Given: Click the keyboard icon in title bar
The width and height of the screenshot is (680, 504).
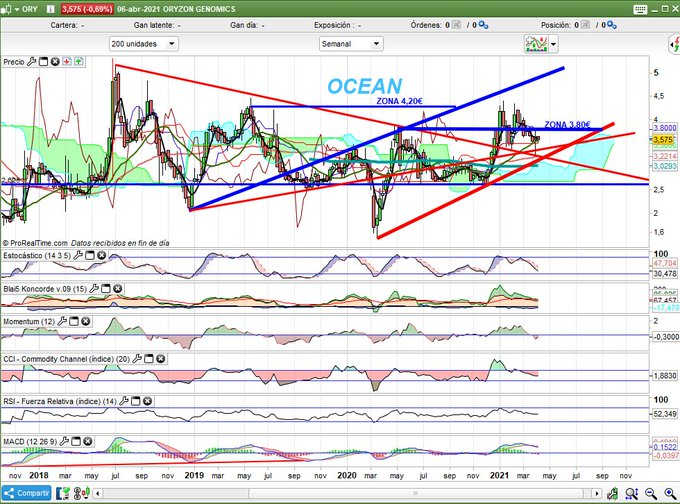Looking at the screenshot, I should coord(640,9).
